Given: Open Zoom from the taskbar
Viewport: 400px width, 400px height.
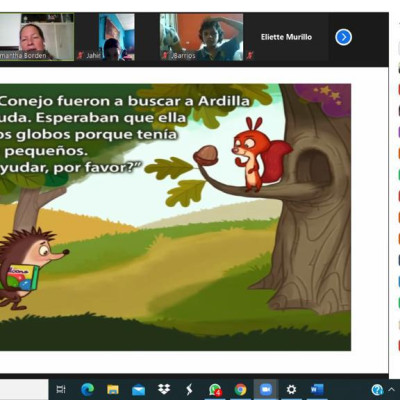Looking at the screenshot, I should pyautogui.click(x=265, y=389).
